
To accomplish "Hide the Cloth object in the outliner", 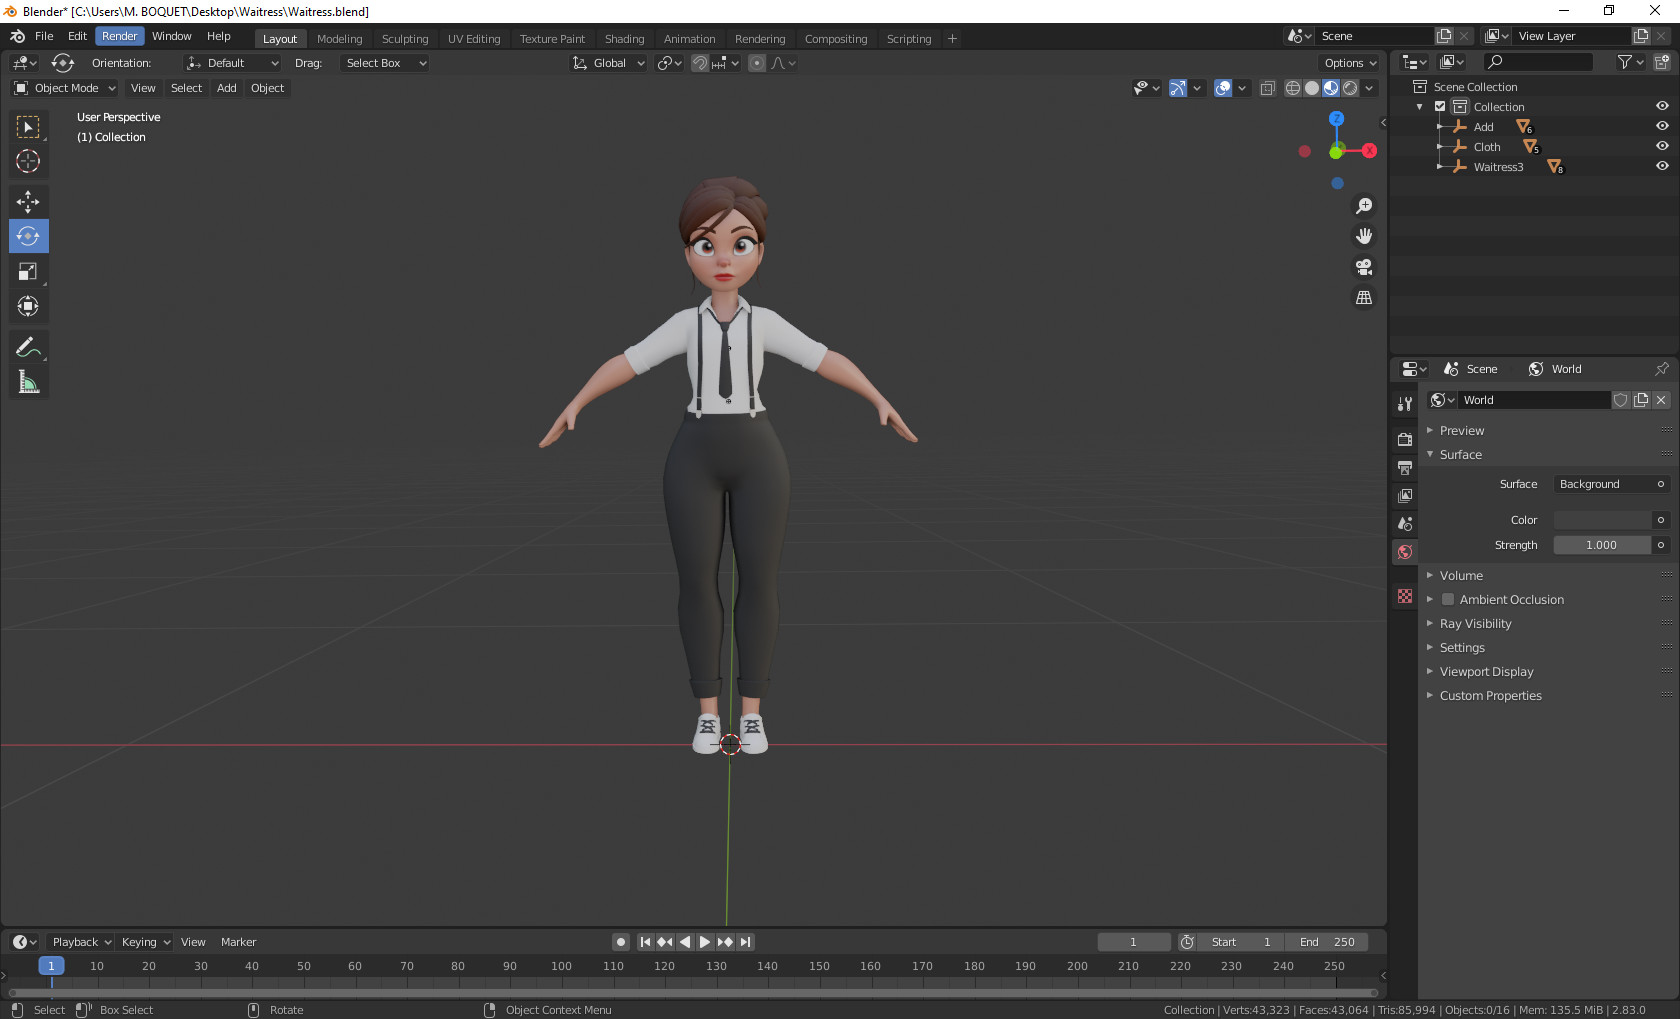I will pos(1662,146).
